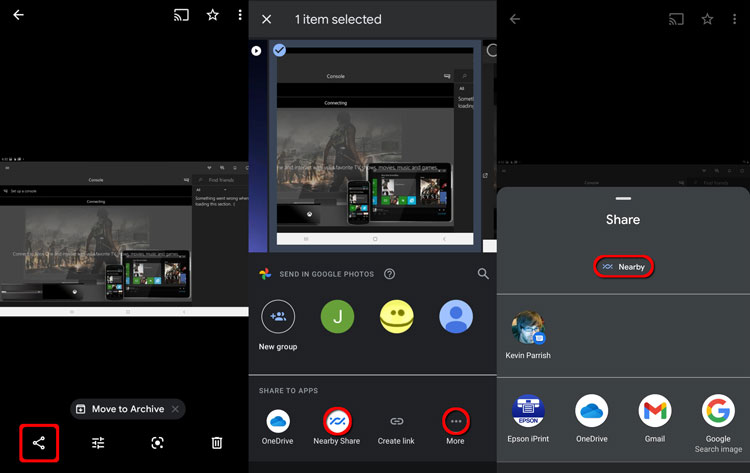750x473 pixels.
Task: Tap star icon in right share screen
Action: 707,19
